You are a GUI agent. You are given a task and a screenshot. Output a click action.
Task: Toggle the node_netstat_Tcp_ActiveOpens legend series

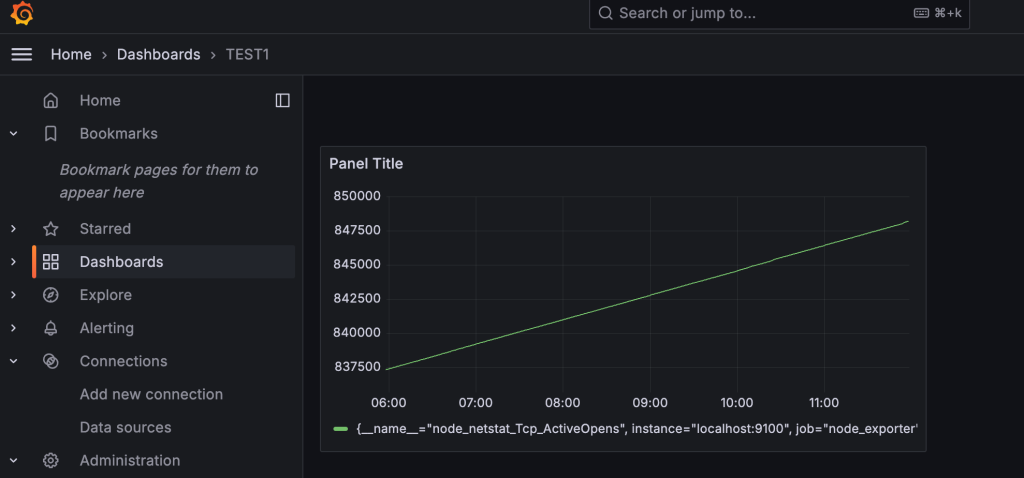637,429
